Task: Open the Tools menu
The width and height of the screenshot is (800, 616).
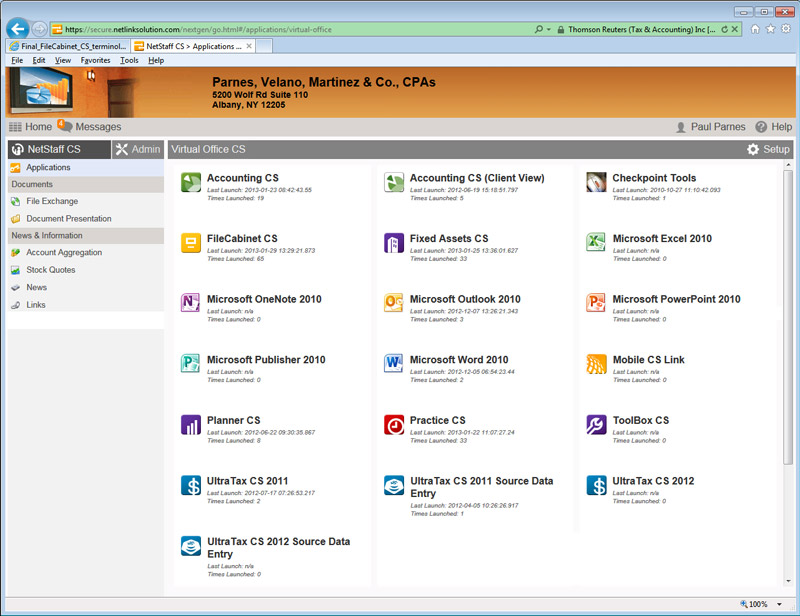Action: click(129, 60)
